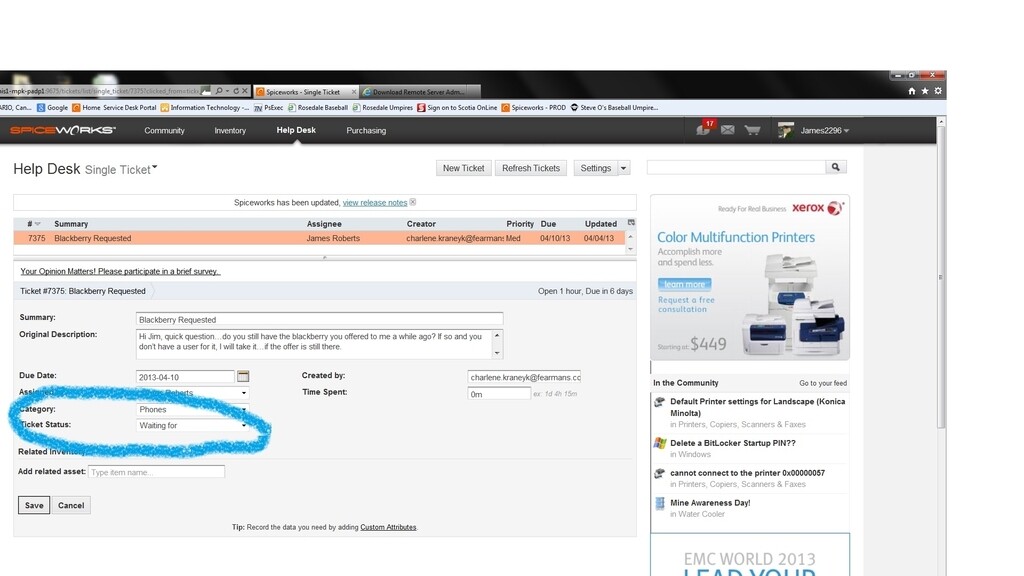Image resolution: width=1024 pixels, height=576 pixels.
Task: Go to the Community section
Action: pos(164,130)
